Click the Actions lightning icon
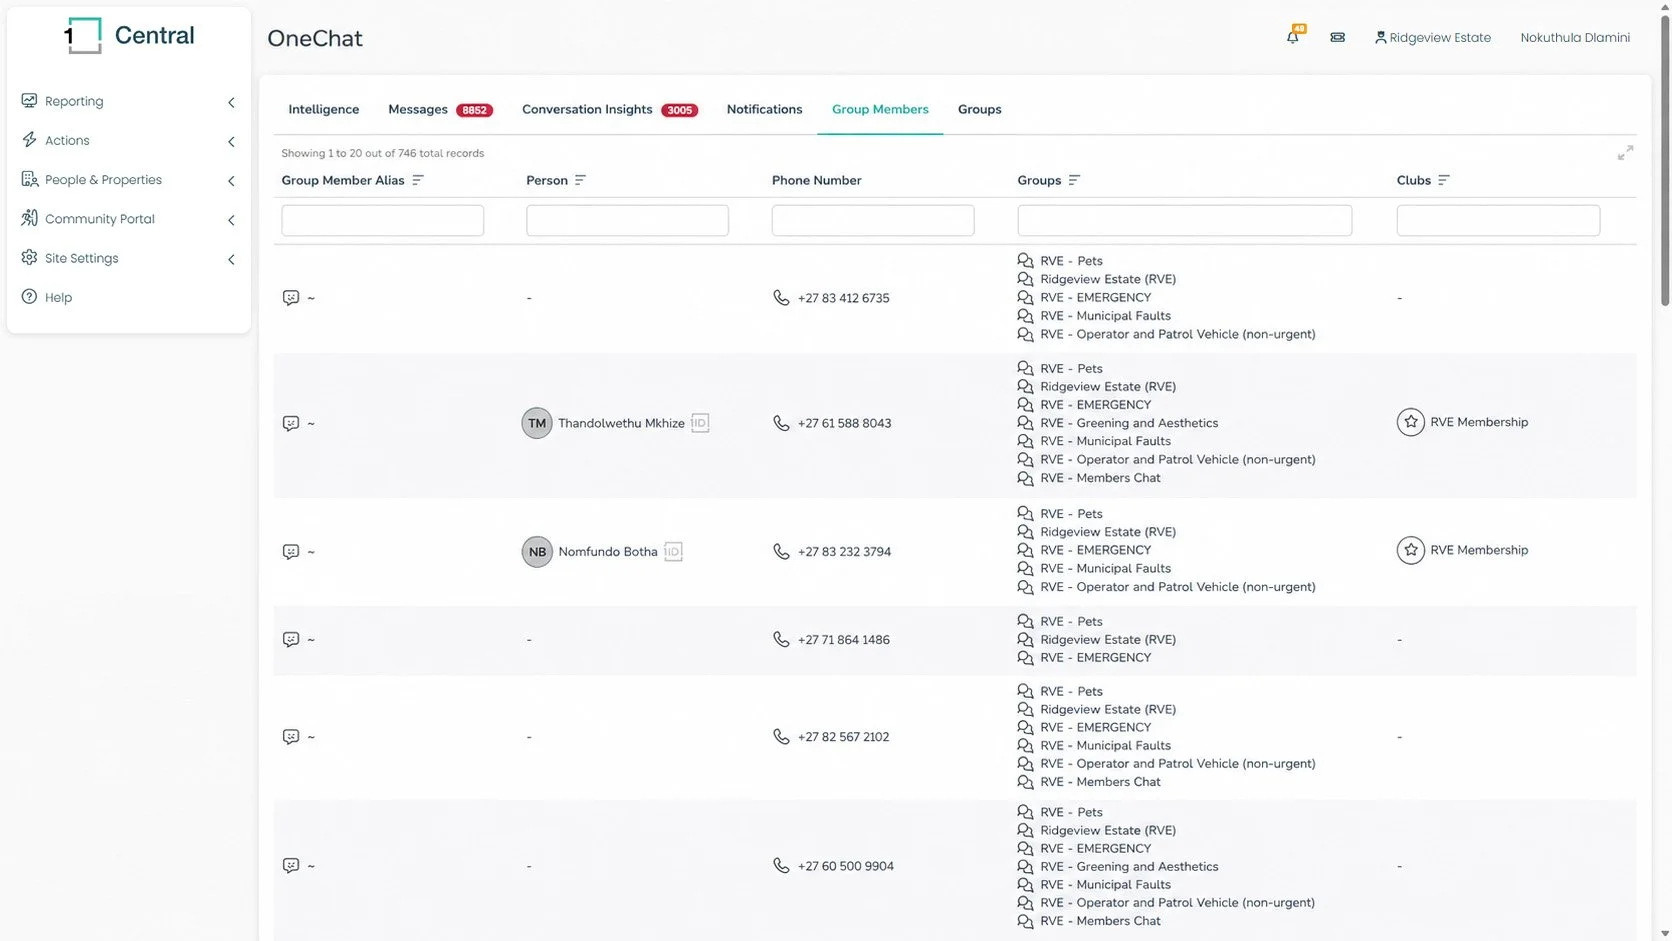1672x941 pixels. (29, 140)
